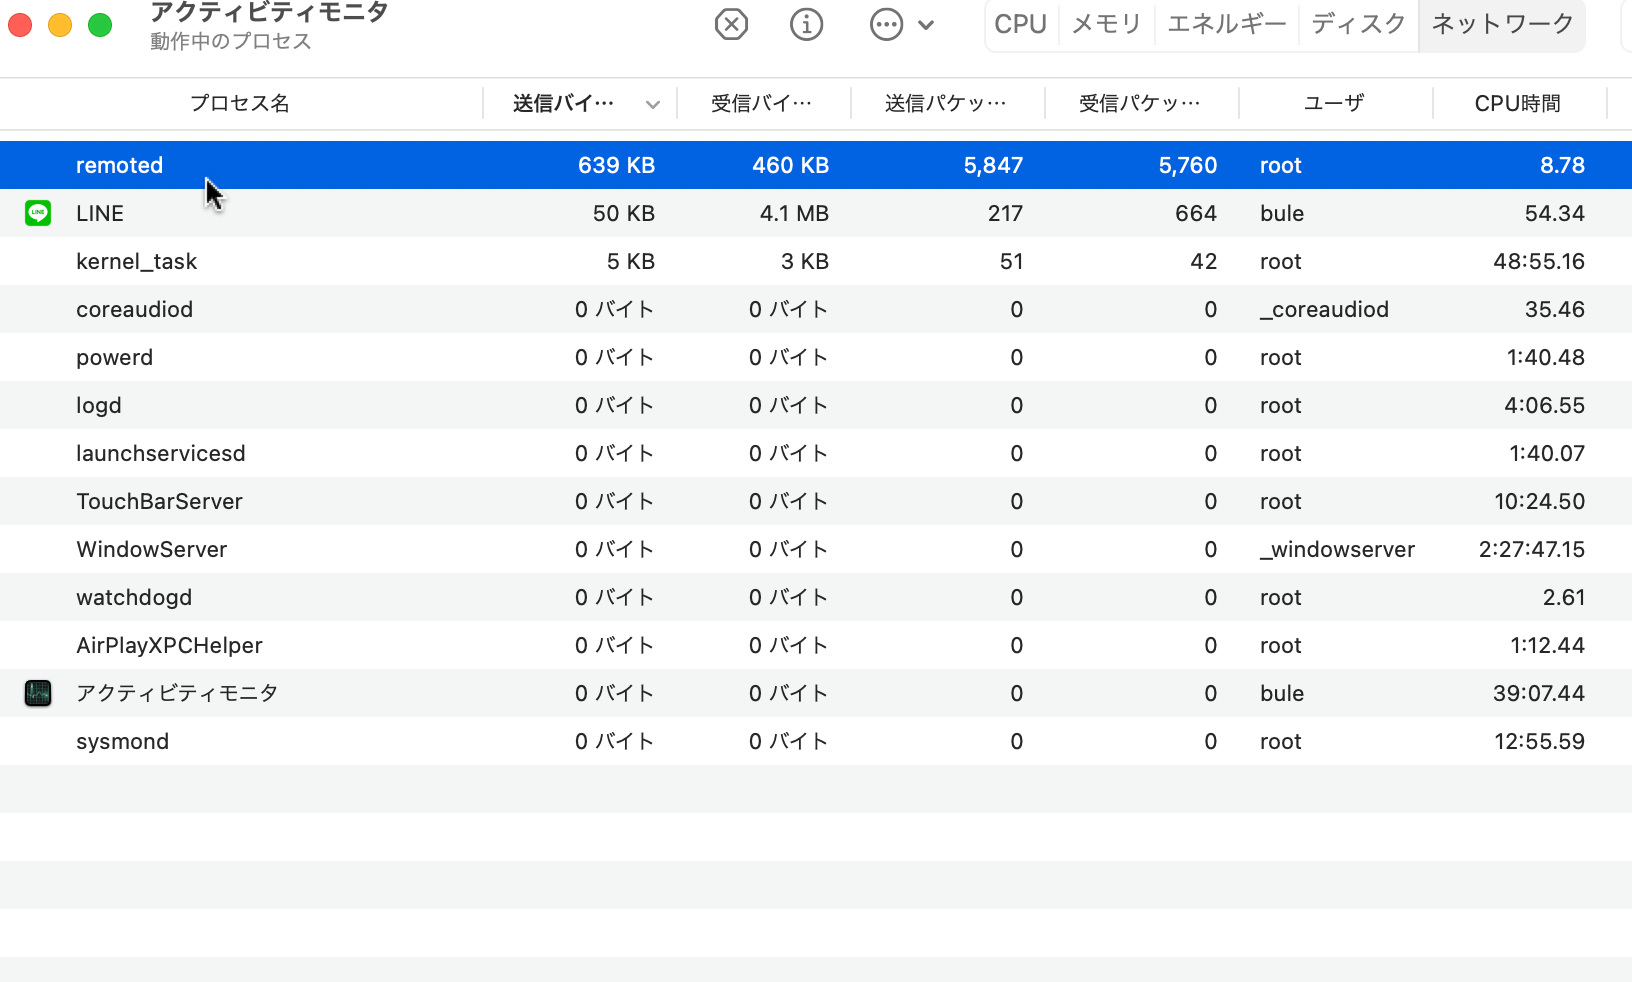Image resolution: width=1632 pixels, height=982 pixels.
Task: Click the 5,847 sent packets value
Action: (993, 165)
